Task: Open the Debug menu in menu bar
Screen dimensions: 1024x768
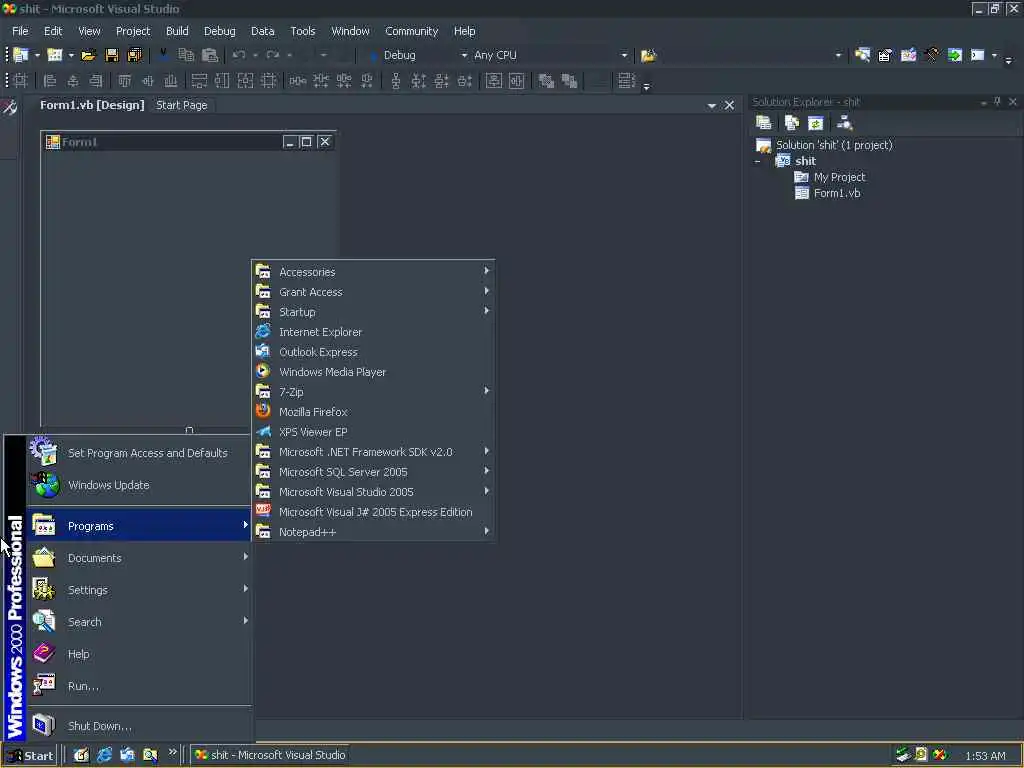Action: 219,31
